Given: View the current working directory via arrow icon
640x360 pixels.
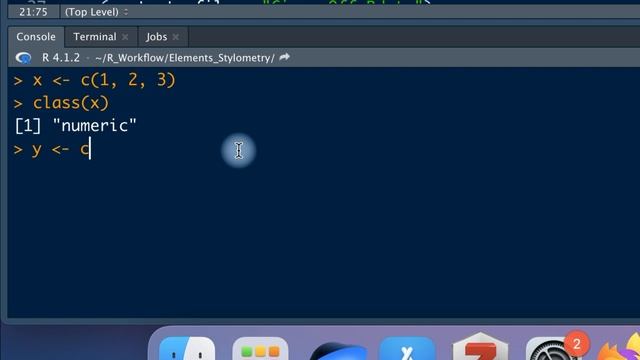Looking at the screenshot, I should point(285,57).
